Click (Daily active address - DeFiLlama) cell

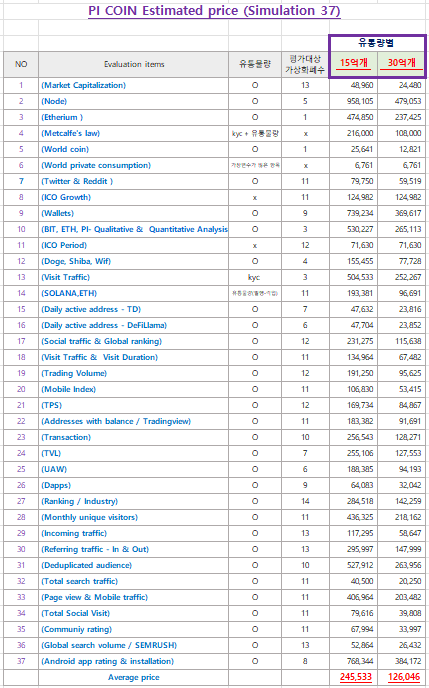(134, 326)
